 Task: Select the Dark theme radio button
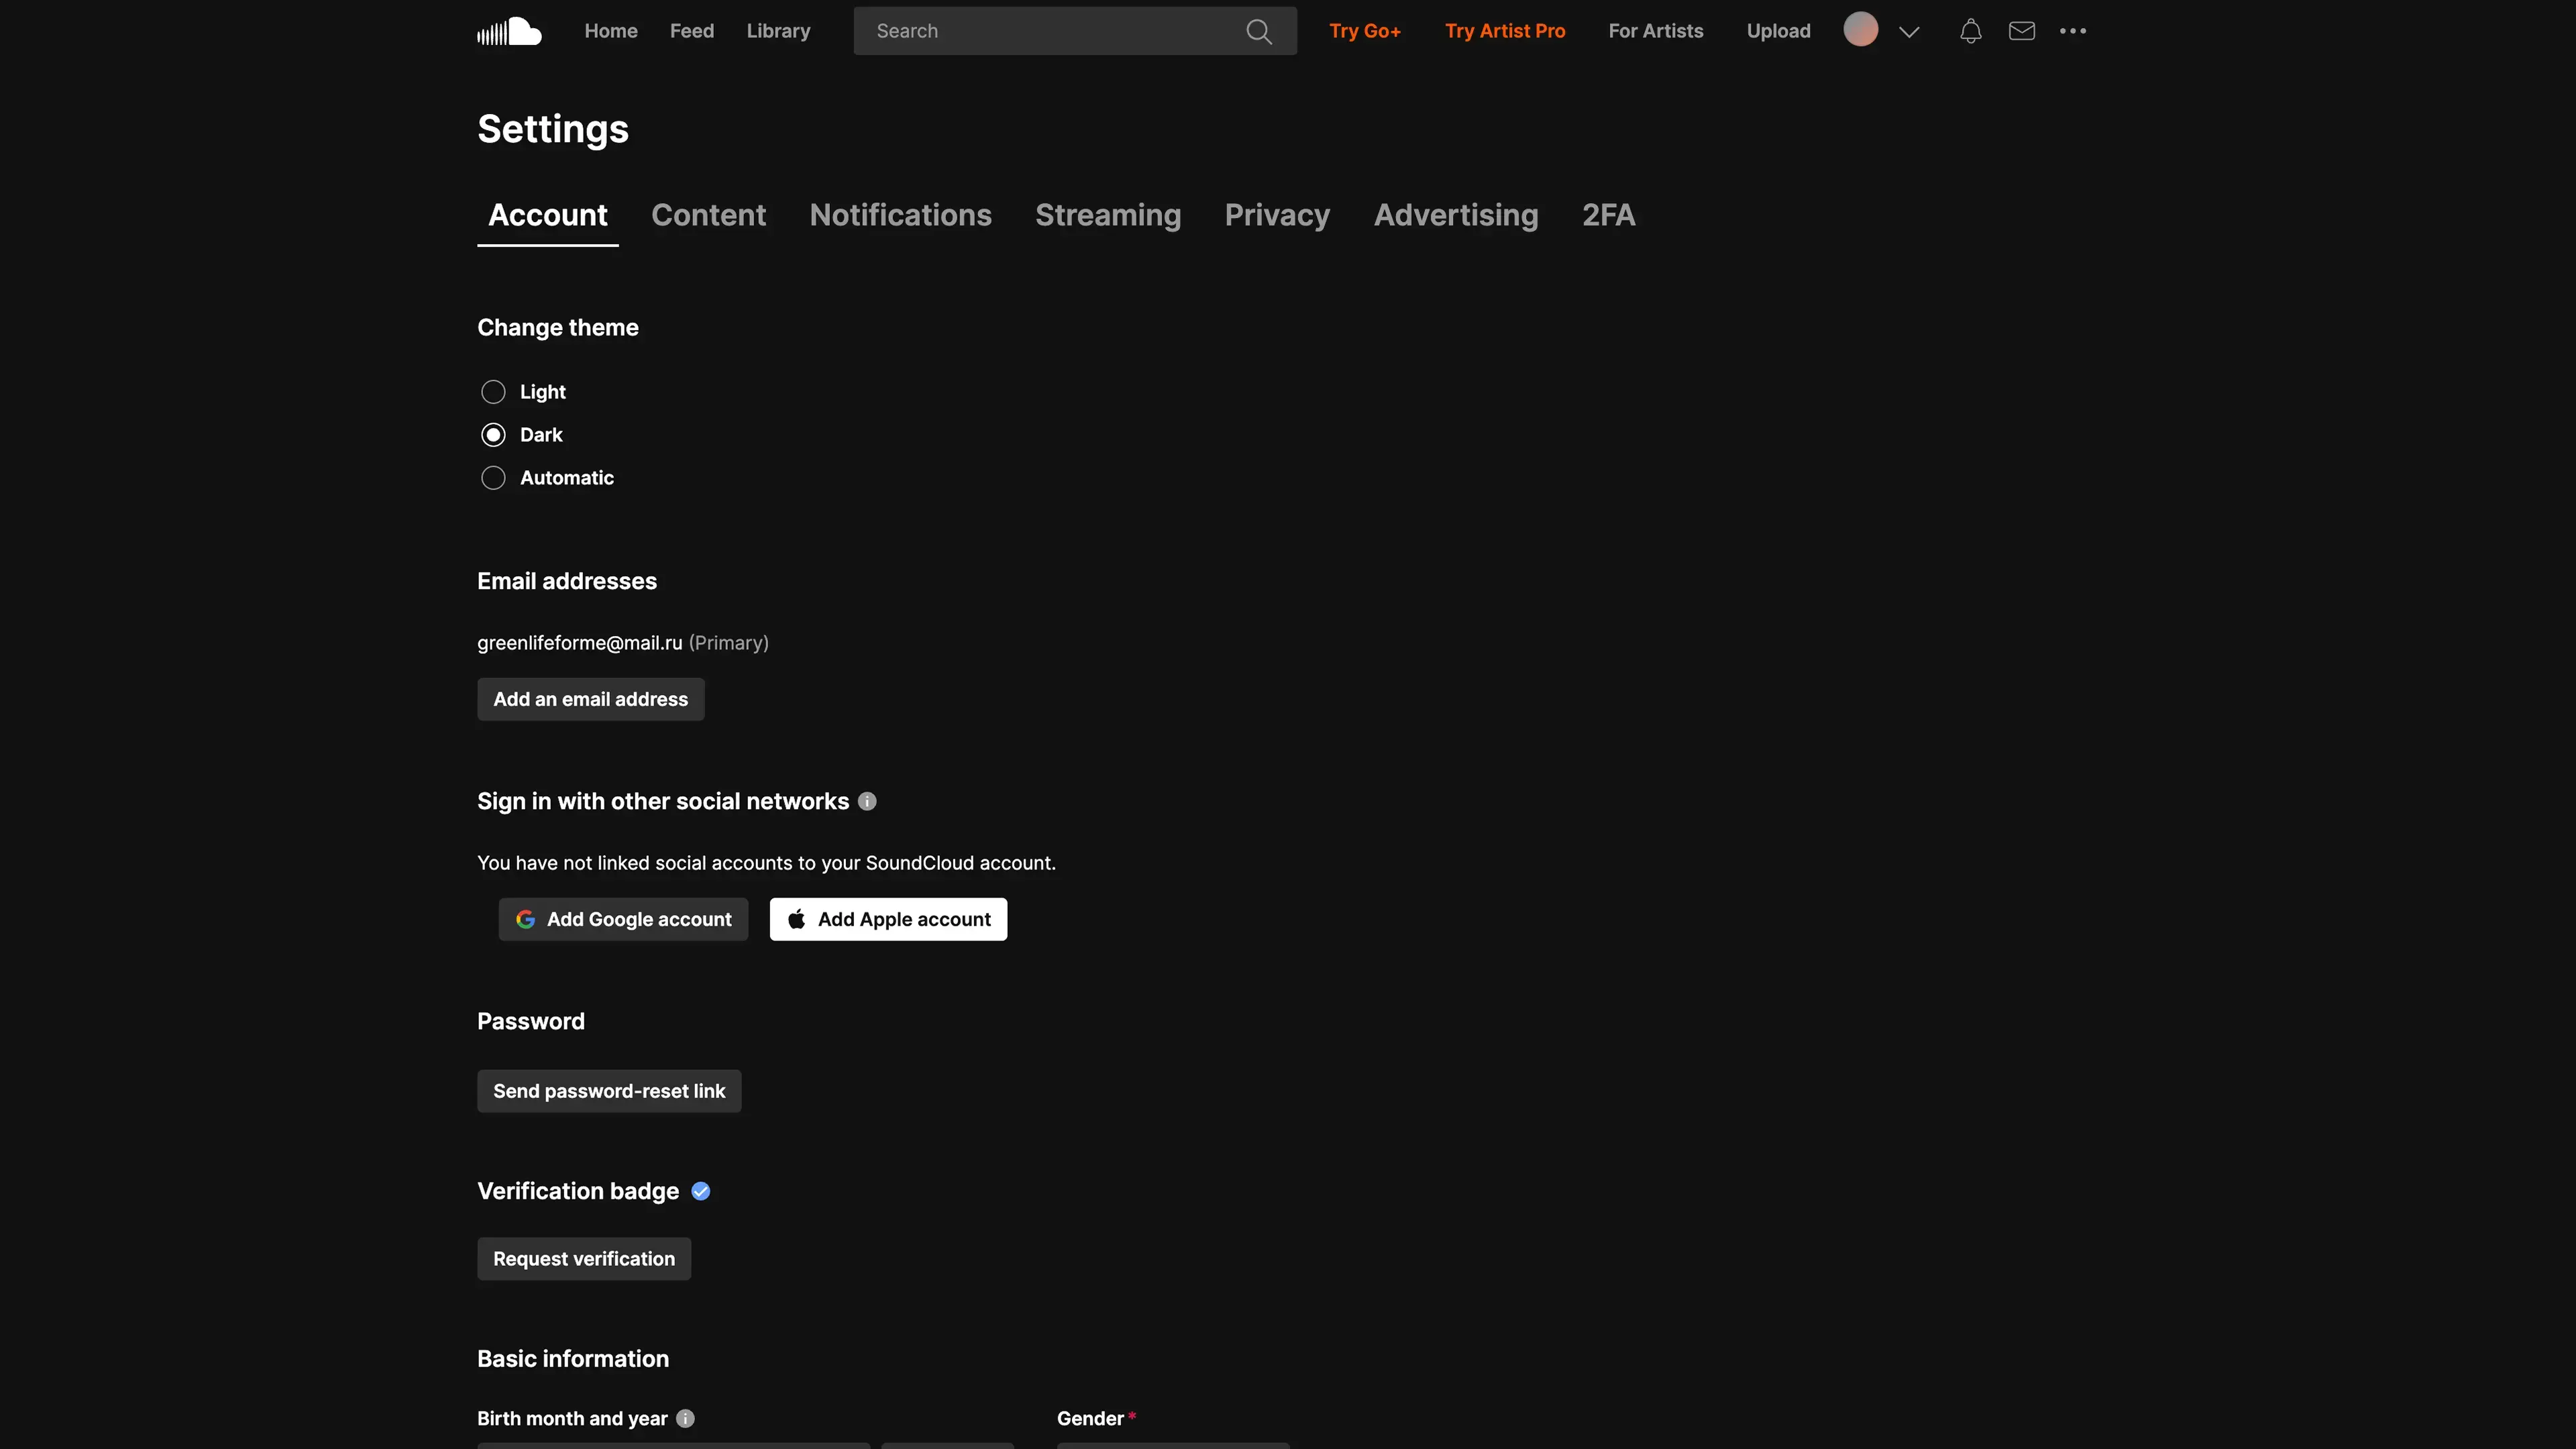493,435
